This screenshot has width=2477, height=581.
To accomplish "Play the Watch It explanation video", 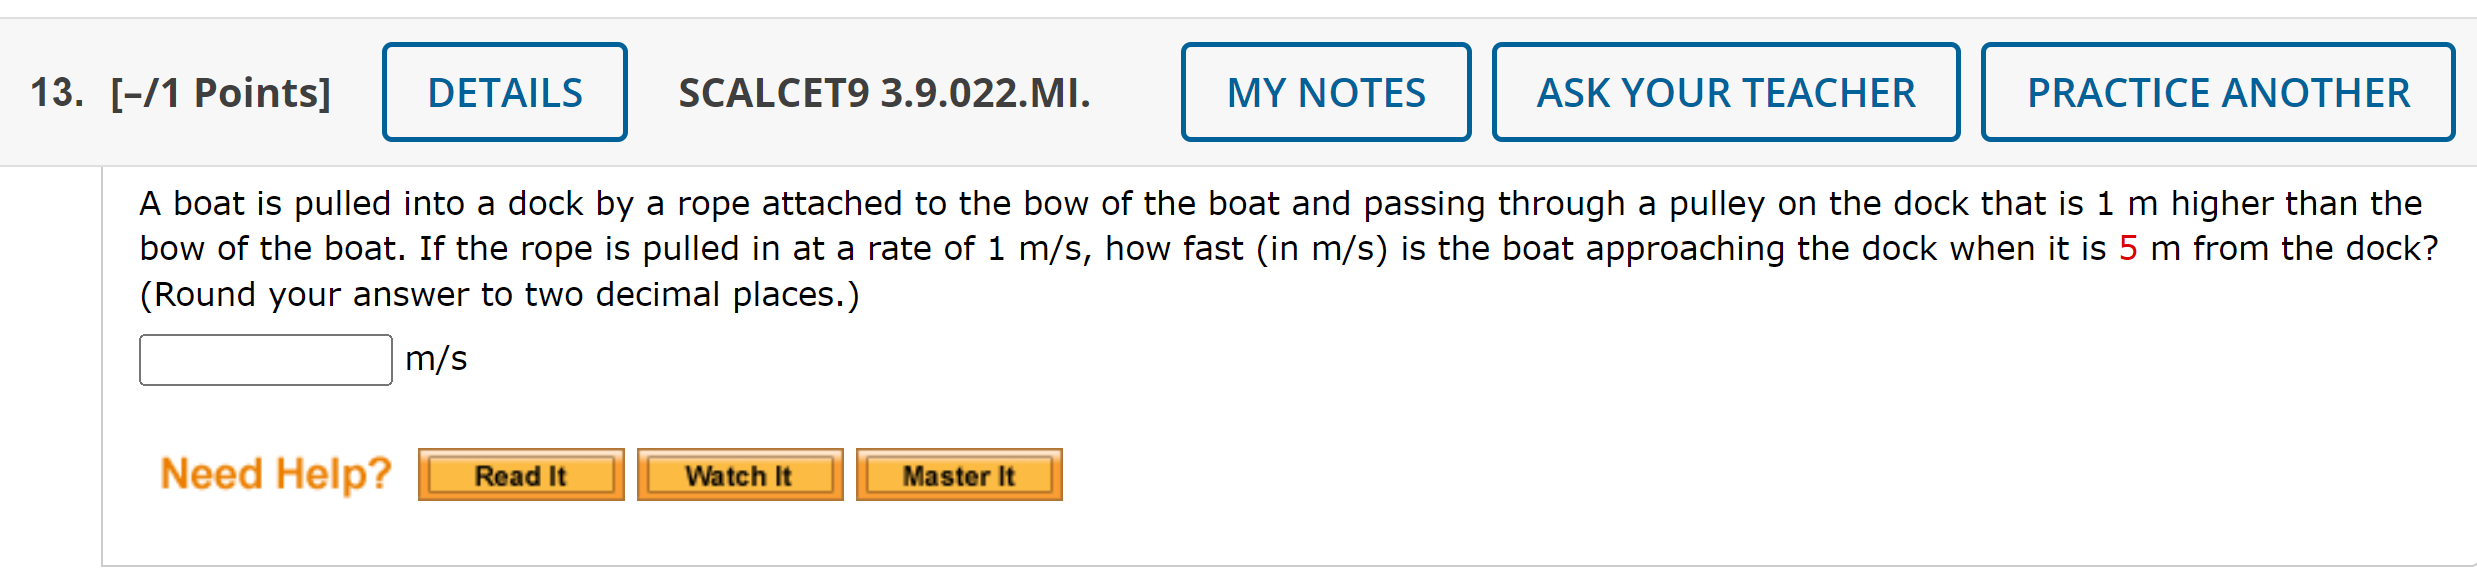I will [x=739, y=474].
